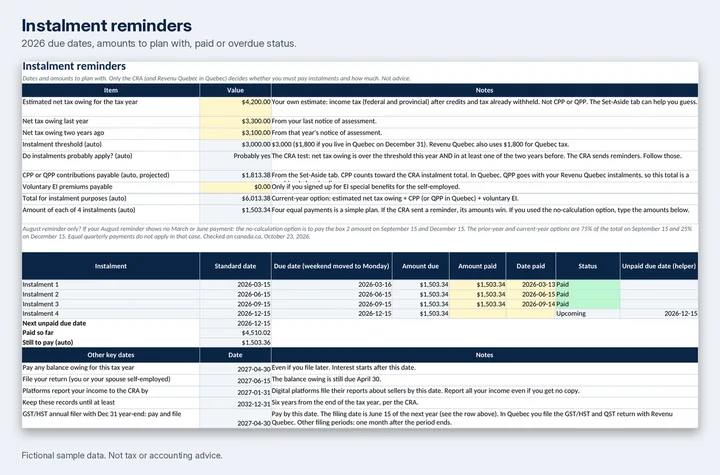
Task: Click the 'Amount of each of 4 instalments (auto)' label
Action: point(79,210)
